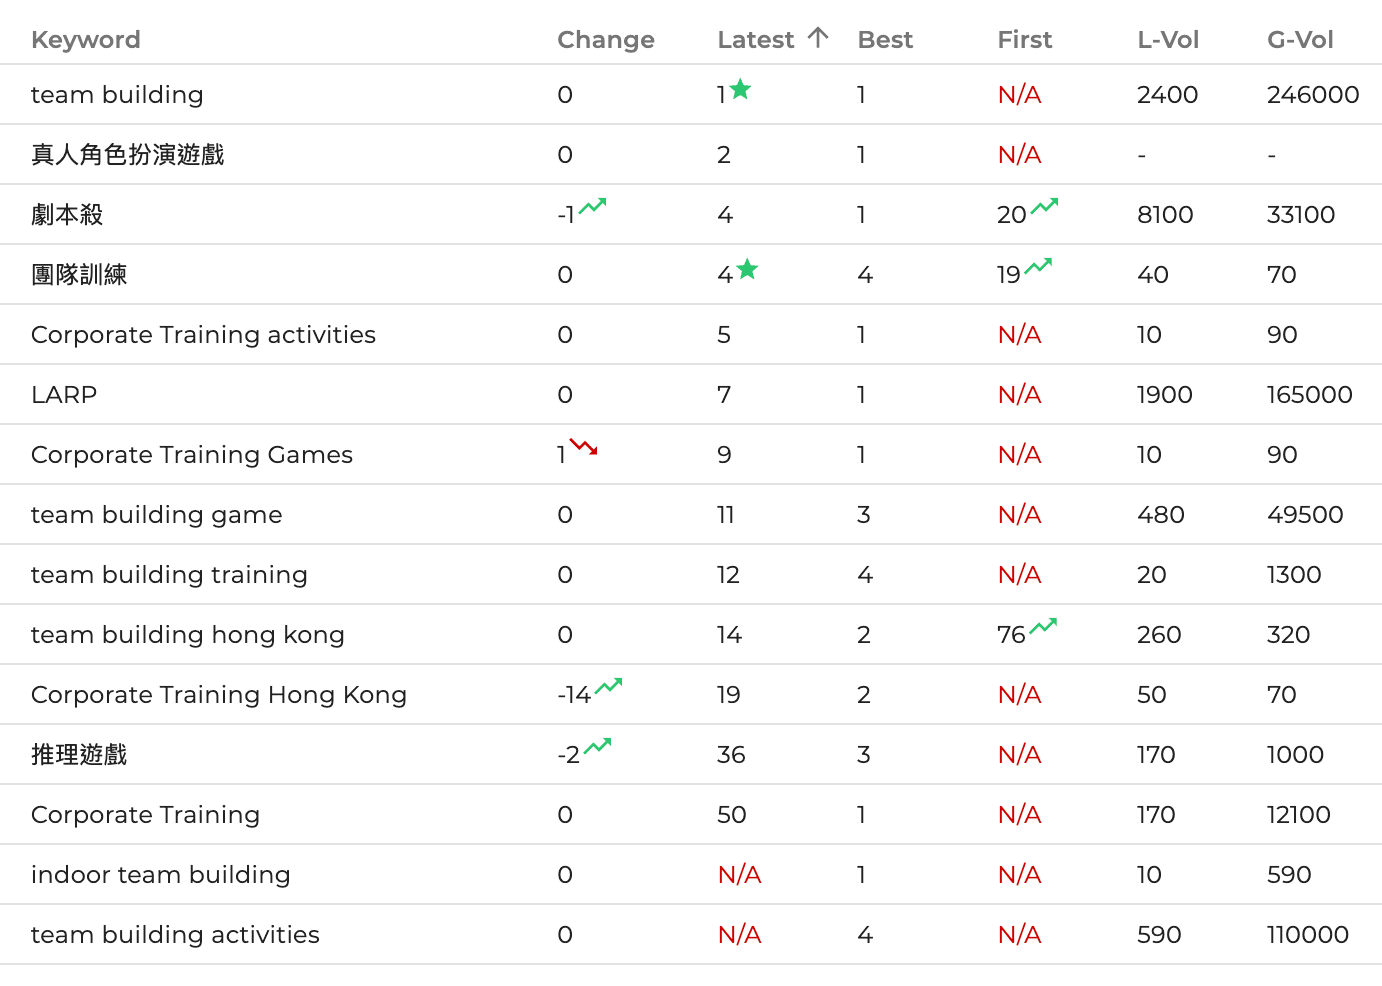1382x986 pixels.
Task: Click the green star beside team building rank
Action: click(740, 90)
